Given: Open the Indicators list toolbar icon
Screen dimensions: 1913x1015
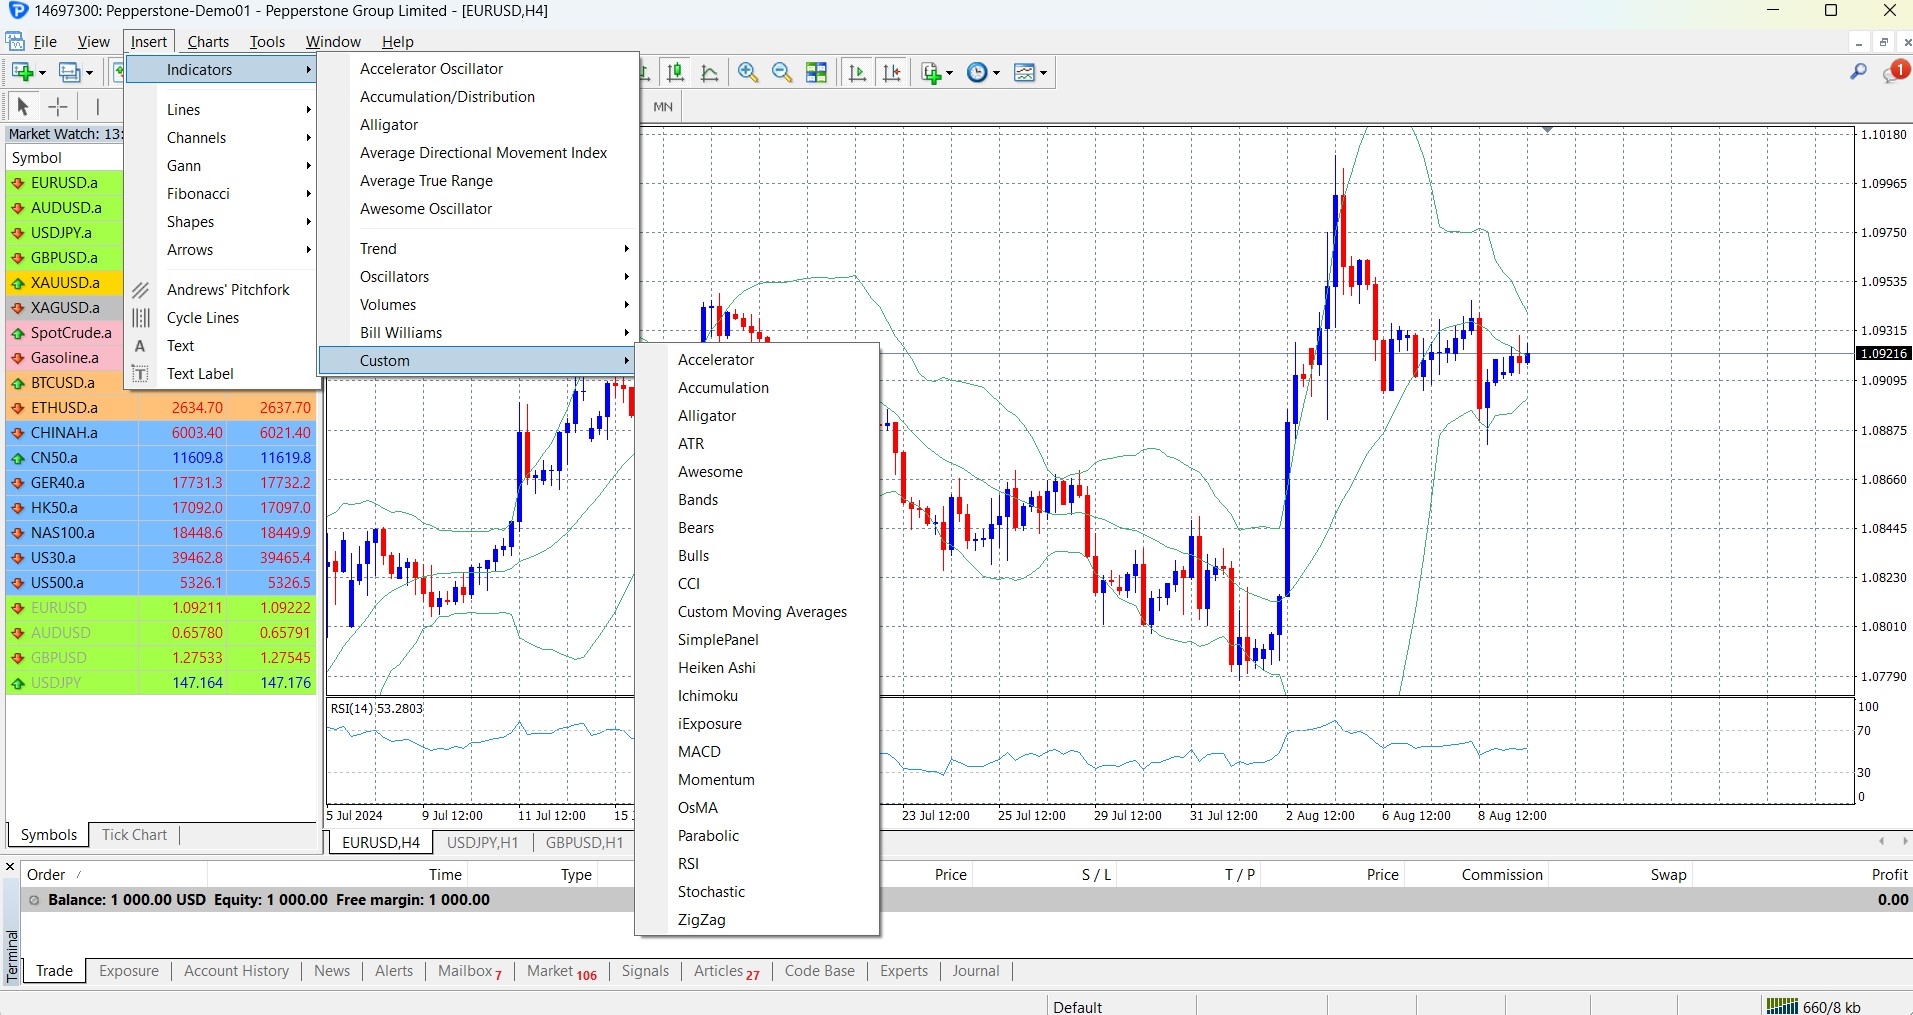Looking at the screenshot, I should click(1025, 72).
